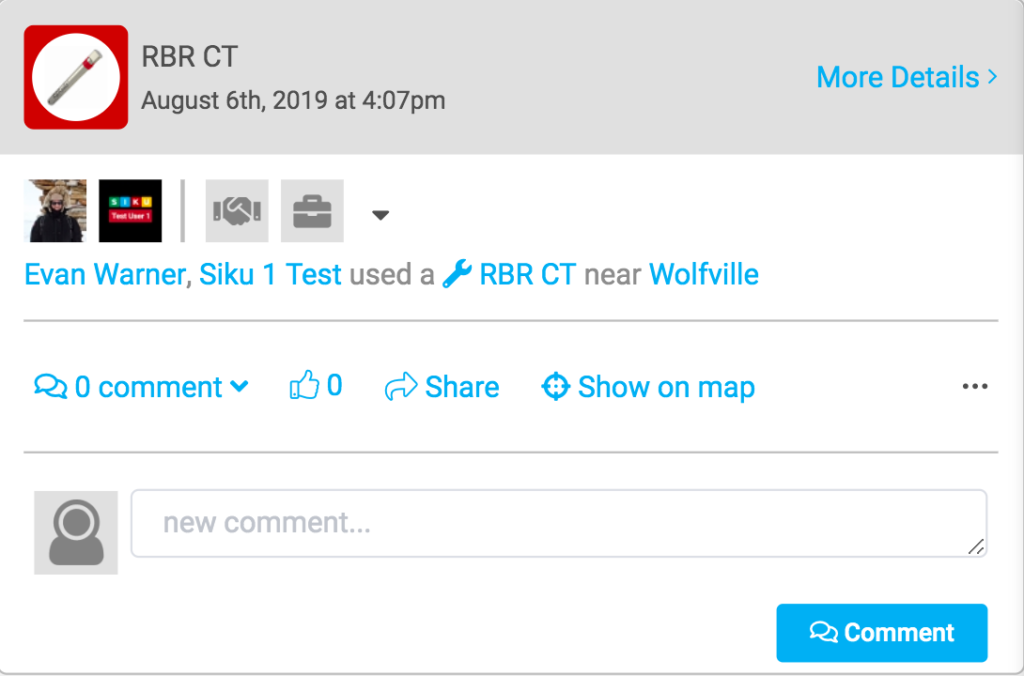
Task: Open the RBR CT tool link
Action: 527,274
